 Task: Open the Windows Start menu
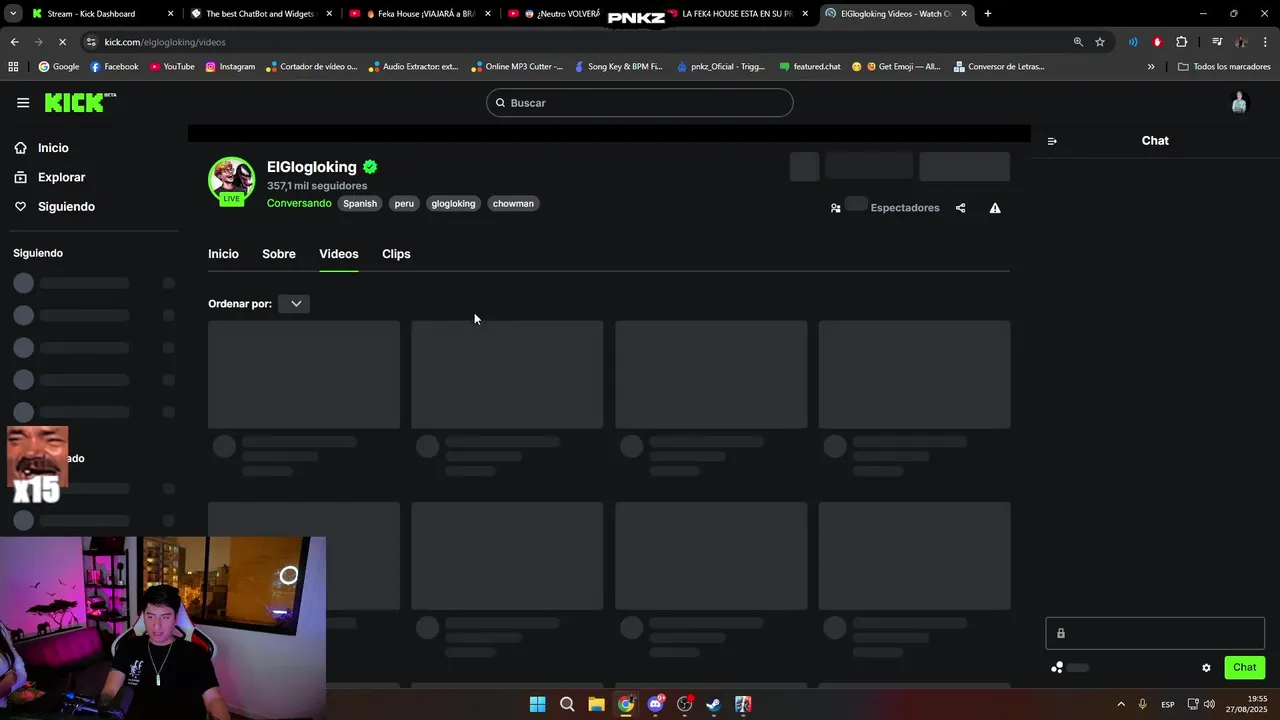537,704
